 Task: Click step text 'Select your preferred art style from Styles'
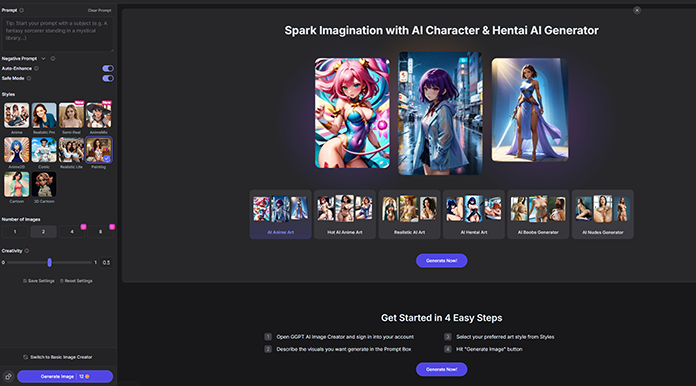(x=505, y=337)
